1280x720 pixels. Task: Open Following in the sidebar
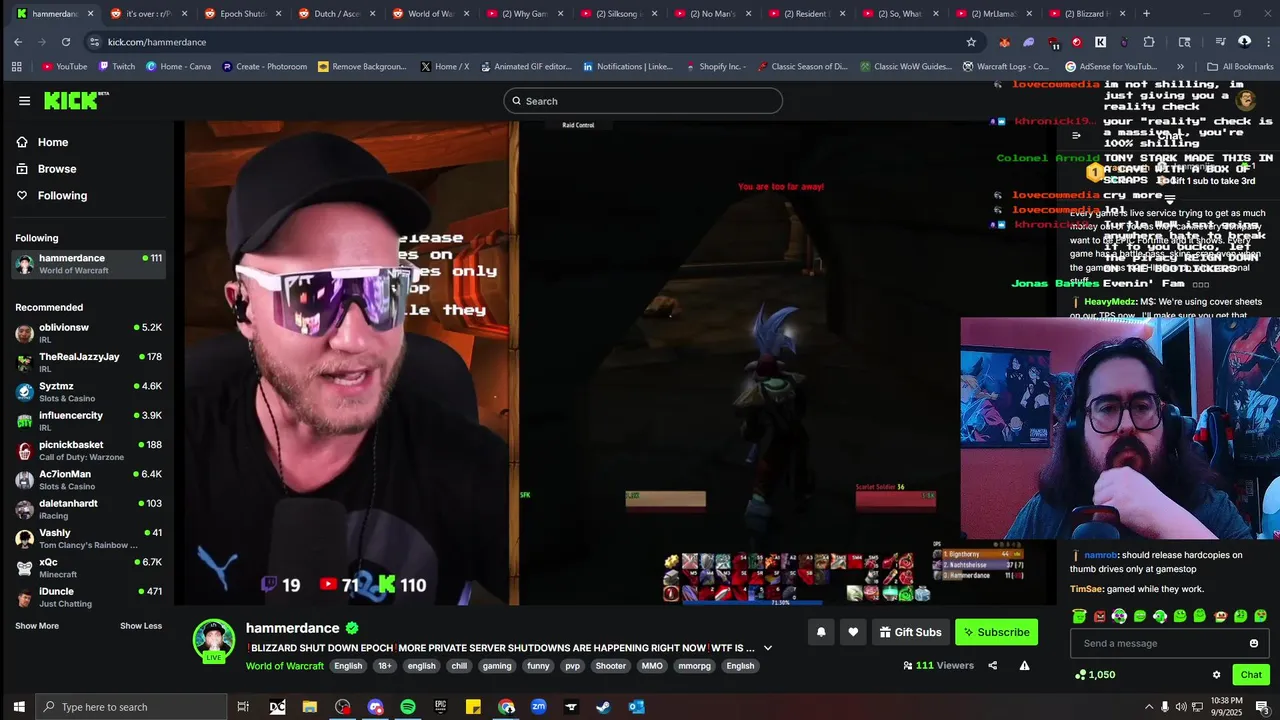61,196
